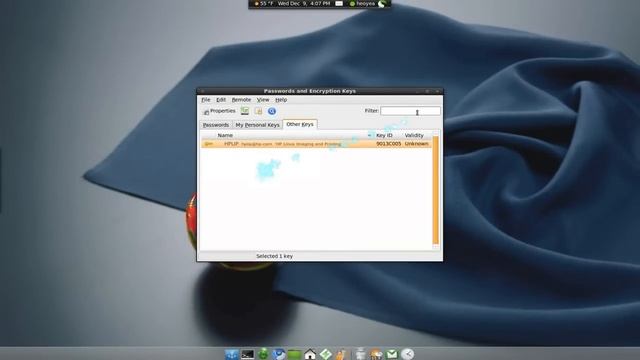This screenshot has width=640, height=360.
Task: Click the blue first icon in the dock
Action: [231, 354]
